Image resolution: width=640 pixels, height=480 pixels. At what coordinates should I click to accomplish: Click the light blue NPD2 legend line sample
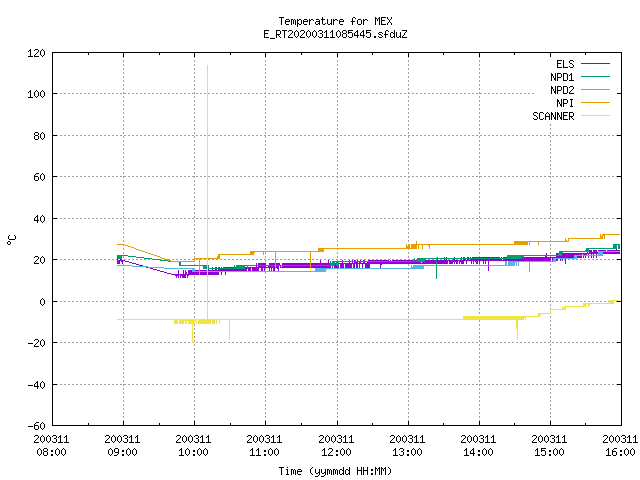pos(596,90)
